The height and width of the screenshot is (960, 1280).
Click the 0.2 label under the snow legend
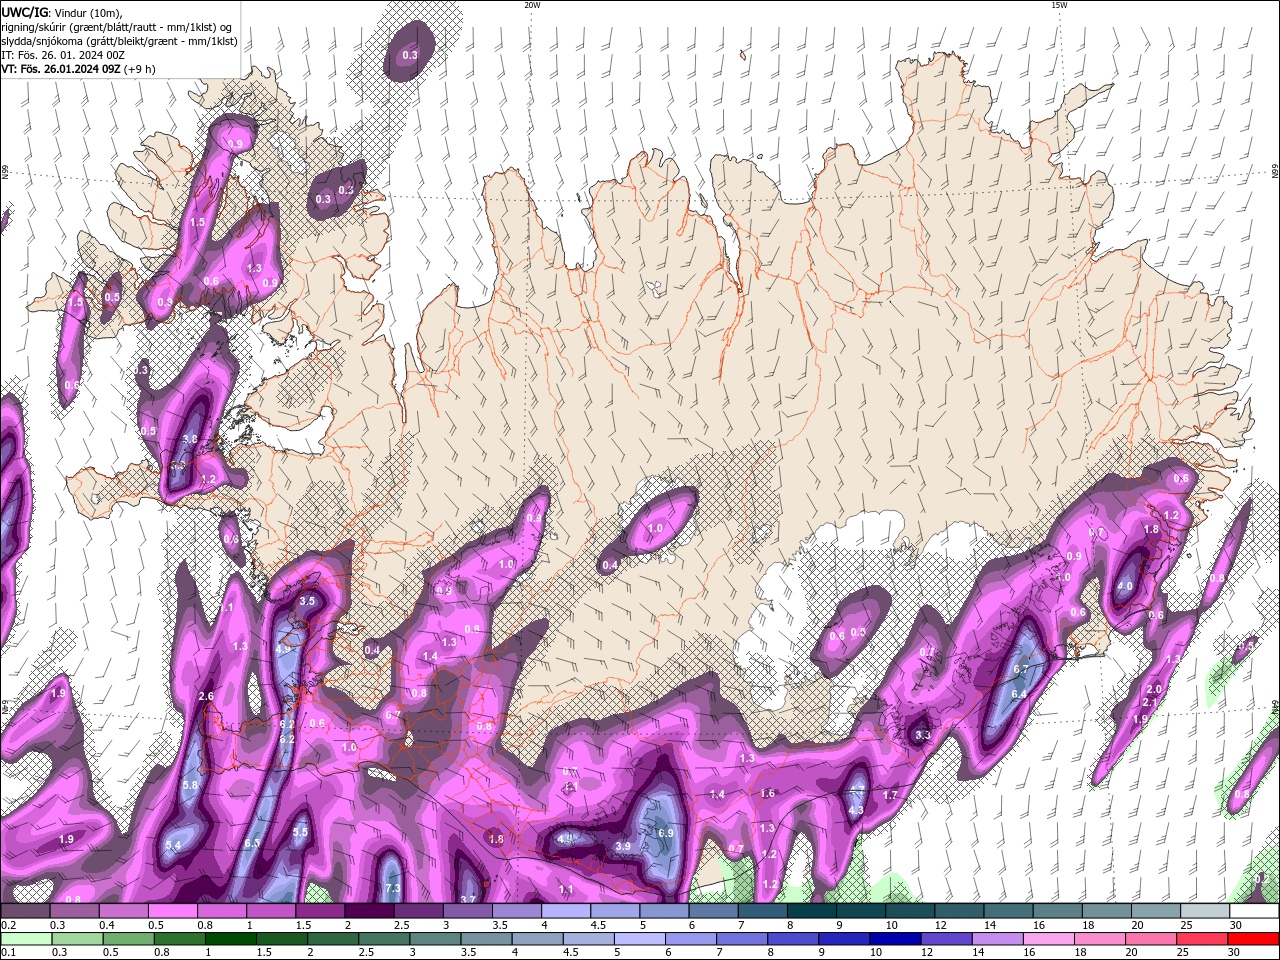[8, 925]
